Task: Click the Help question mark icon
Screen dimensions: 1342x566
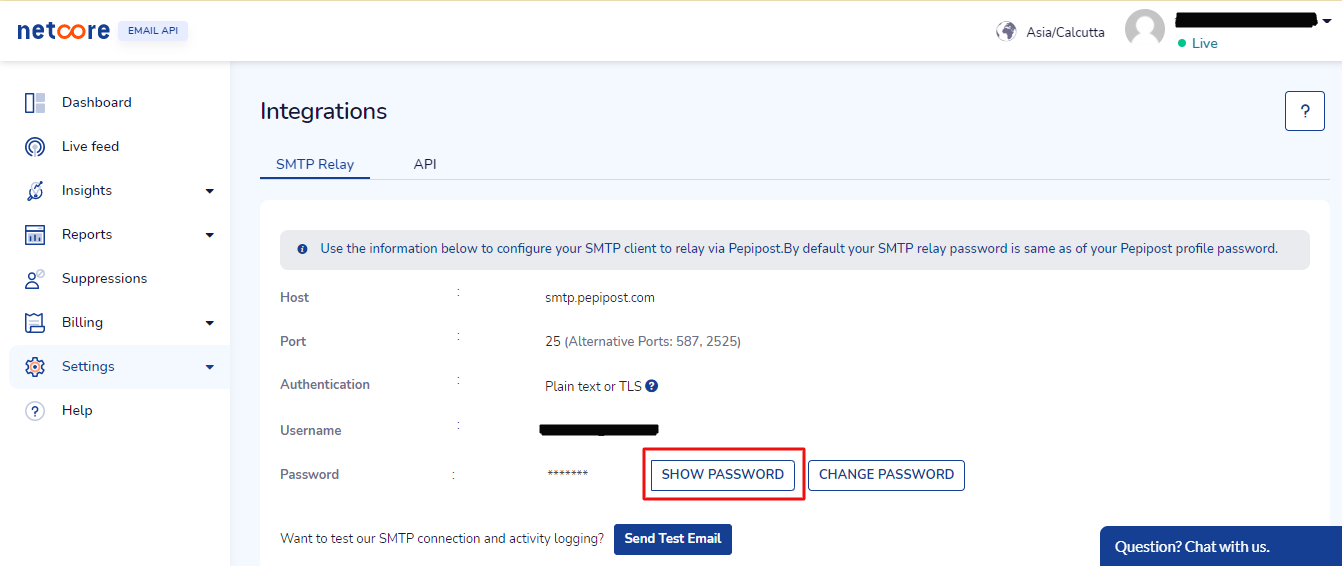Action: (x=35, y=411)
